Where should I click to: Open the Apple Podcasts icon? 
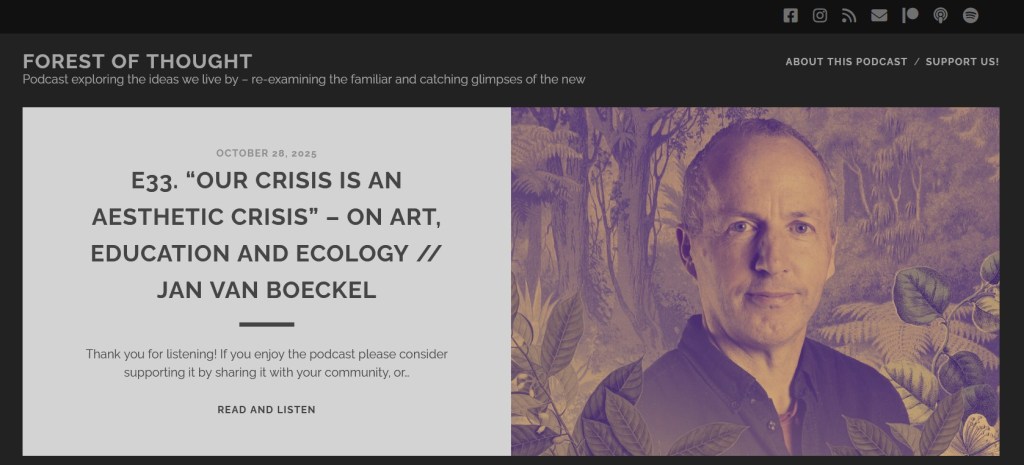(x=940, y=15)
